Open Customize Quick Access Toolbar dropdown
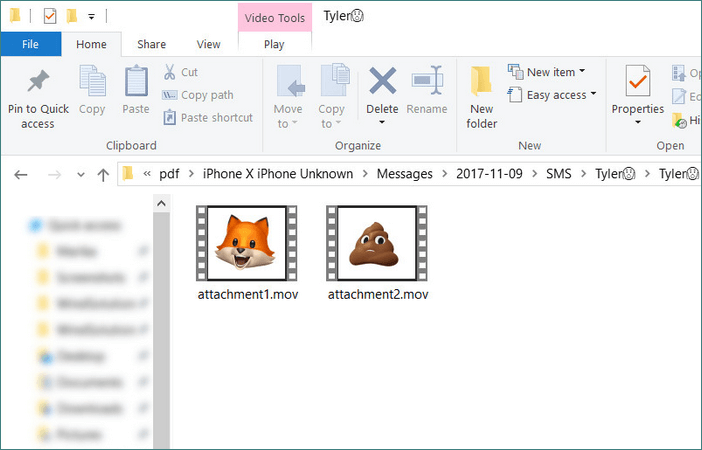Screen dimensions: 702x450 pyautogui.click(x=91, y=17)
